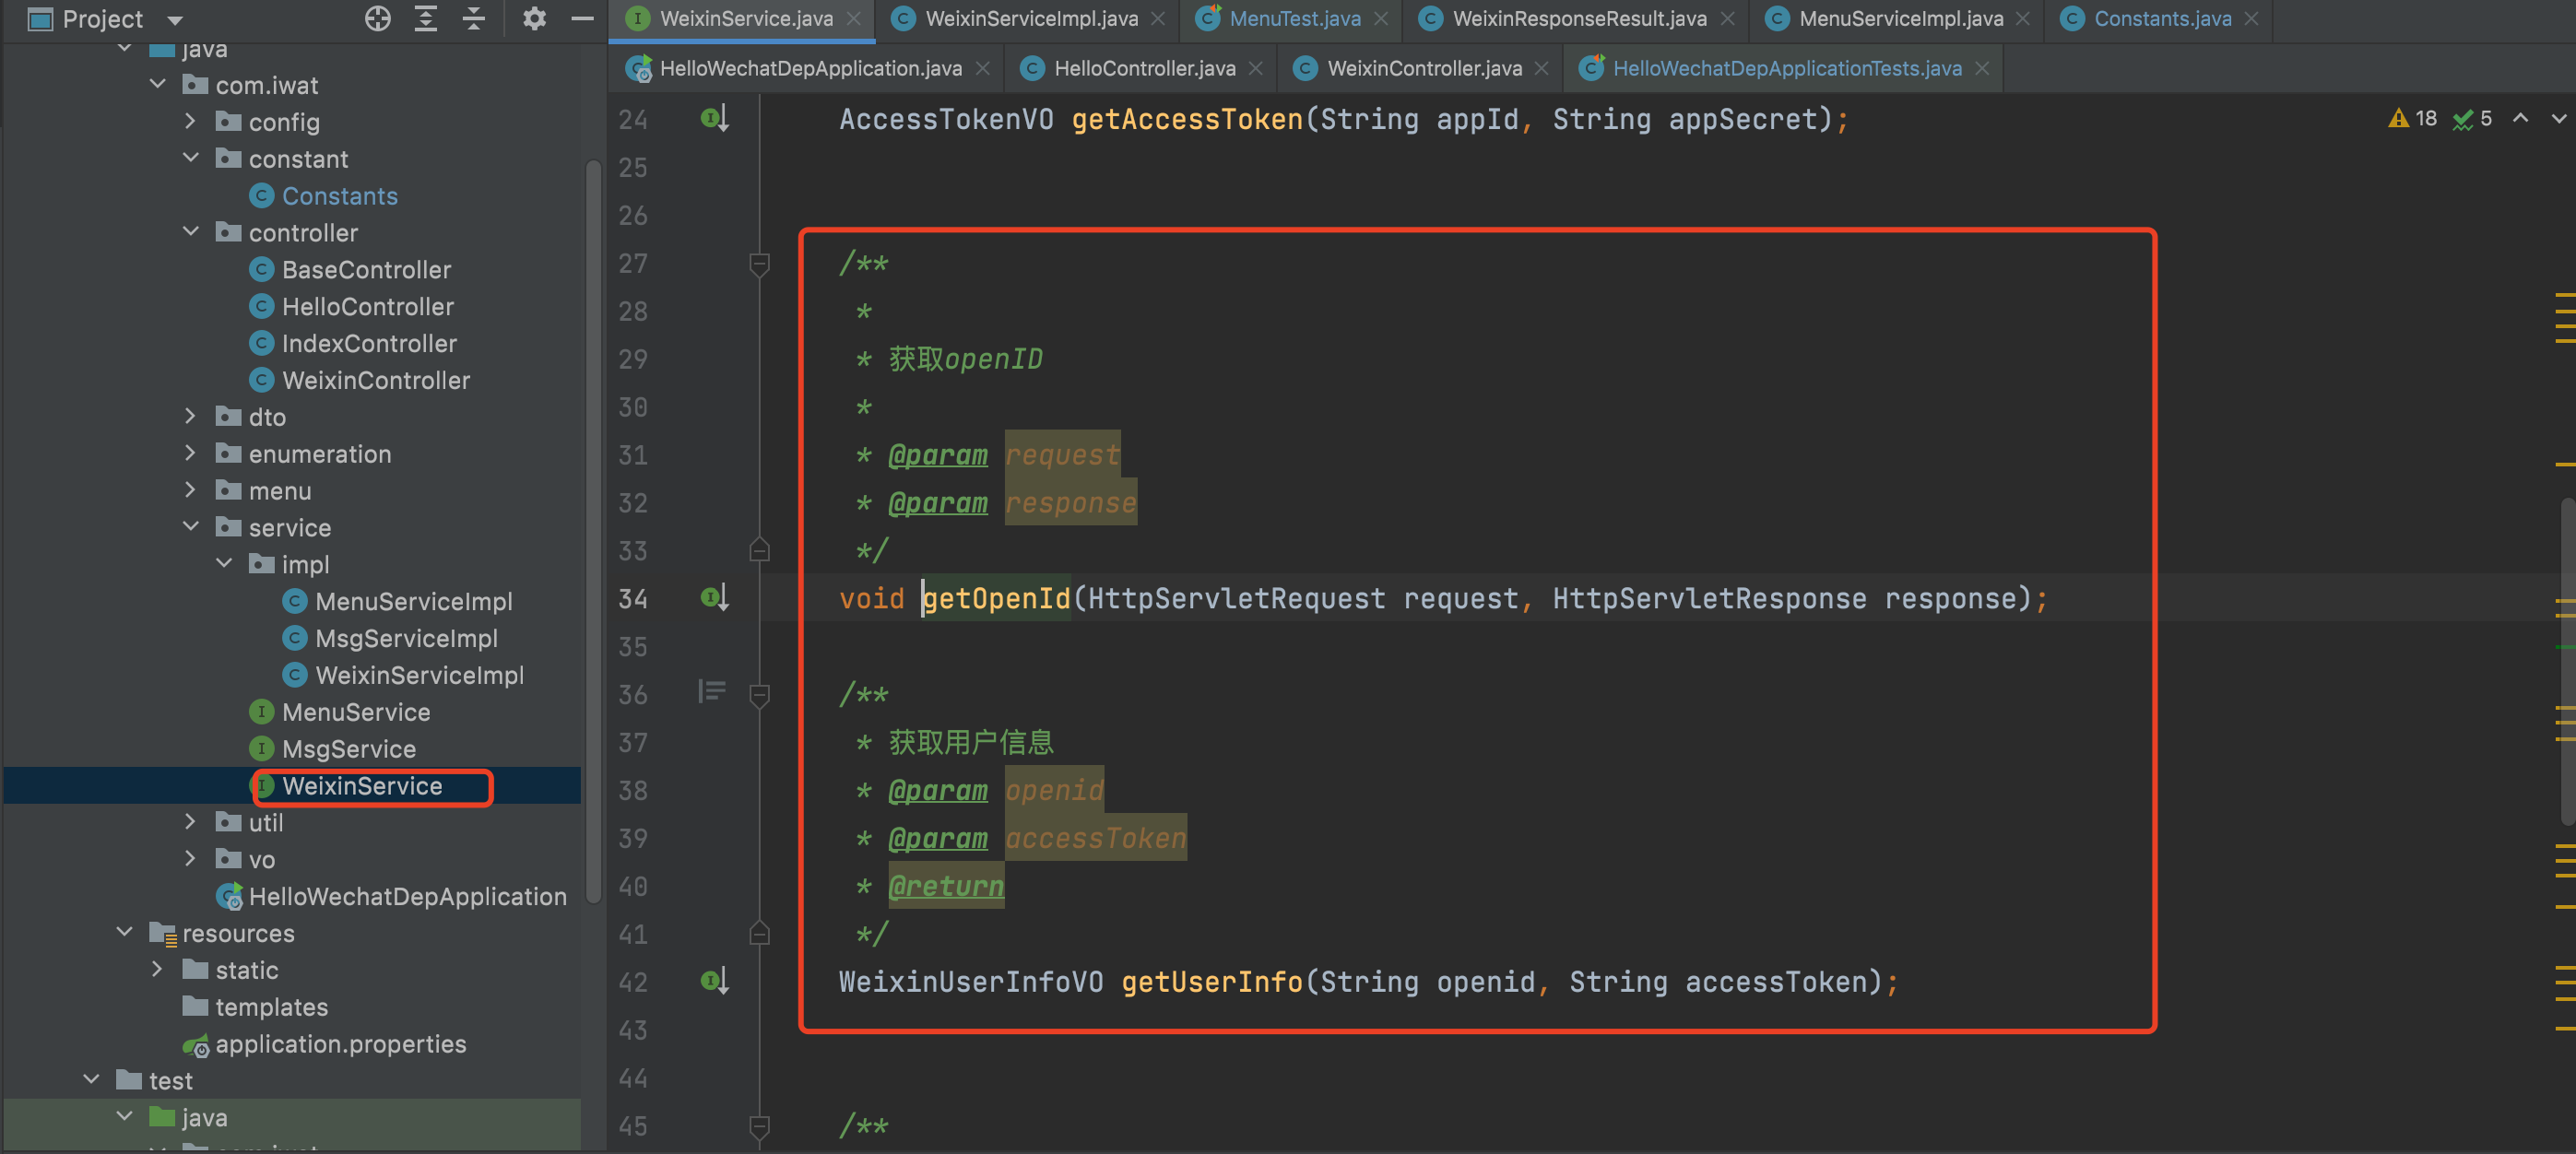
Task: Click implemented-method gutter icon on line 34
Action: (x=714, y=598)
